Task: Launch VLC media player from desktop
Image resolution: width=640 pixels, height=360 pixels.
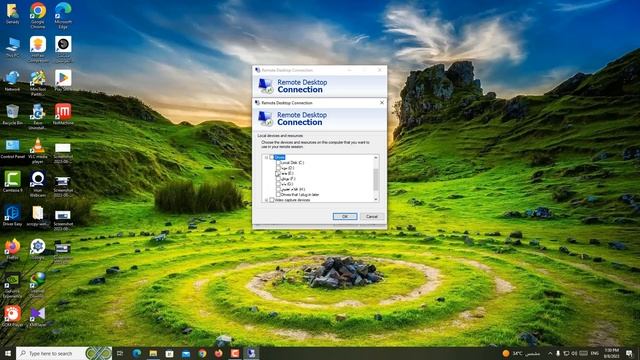Action: 38,151
